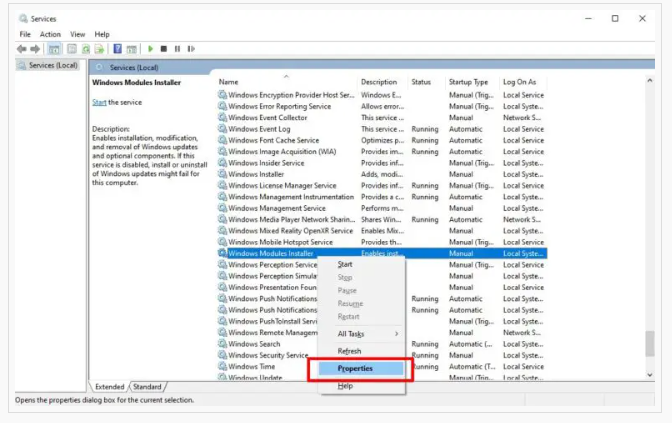Click the scrollbar down arrow
Screen dimensions: 672x423
pos(650,375)
